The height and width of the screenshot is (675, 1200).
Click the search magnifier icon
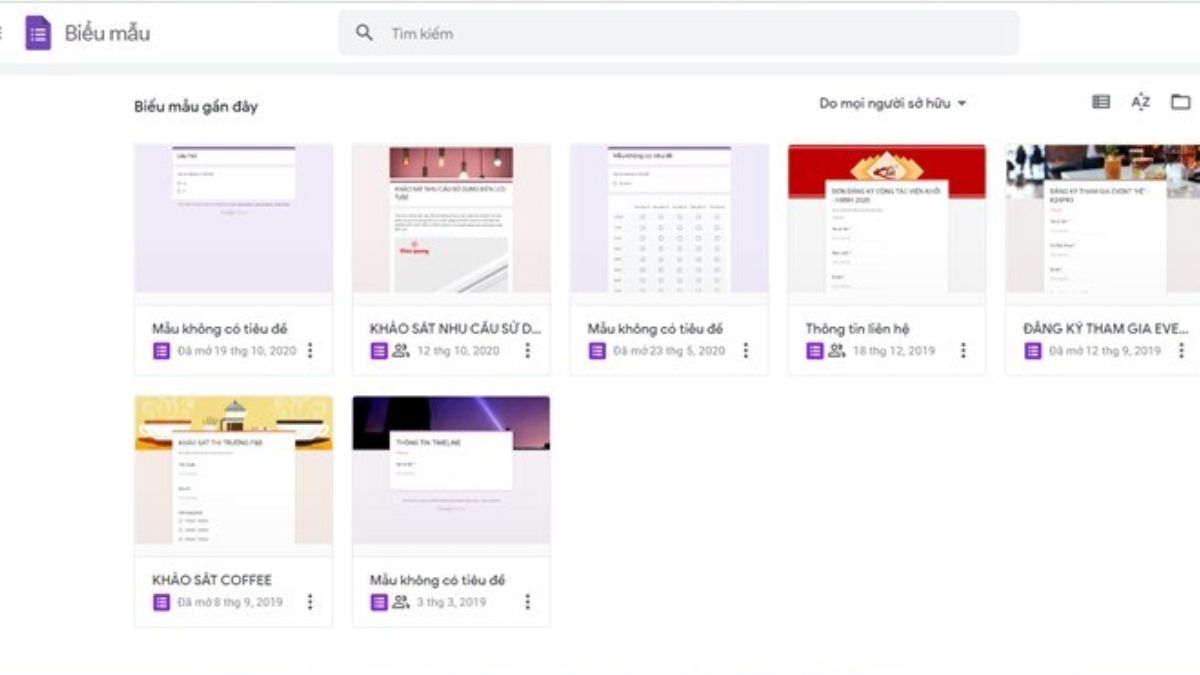(364, 33)
